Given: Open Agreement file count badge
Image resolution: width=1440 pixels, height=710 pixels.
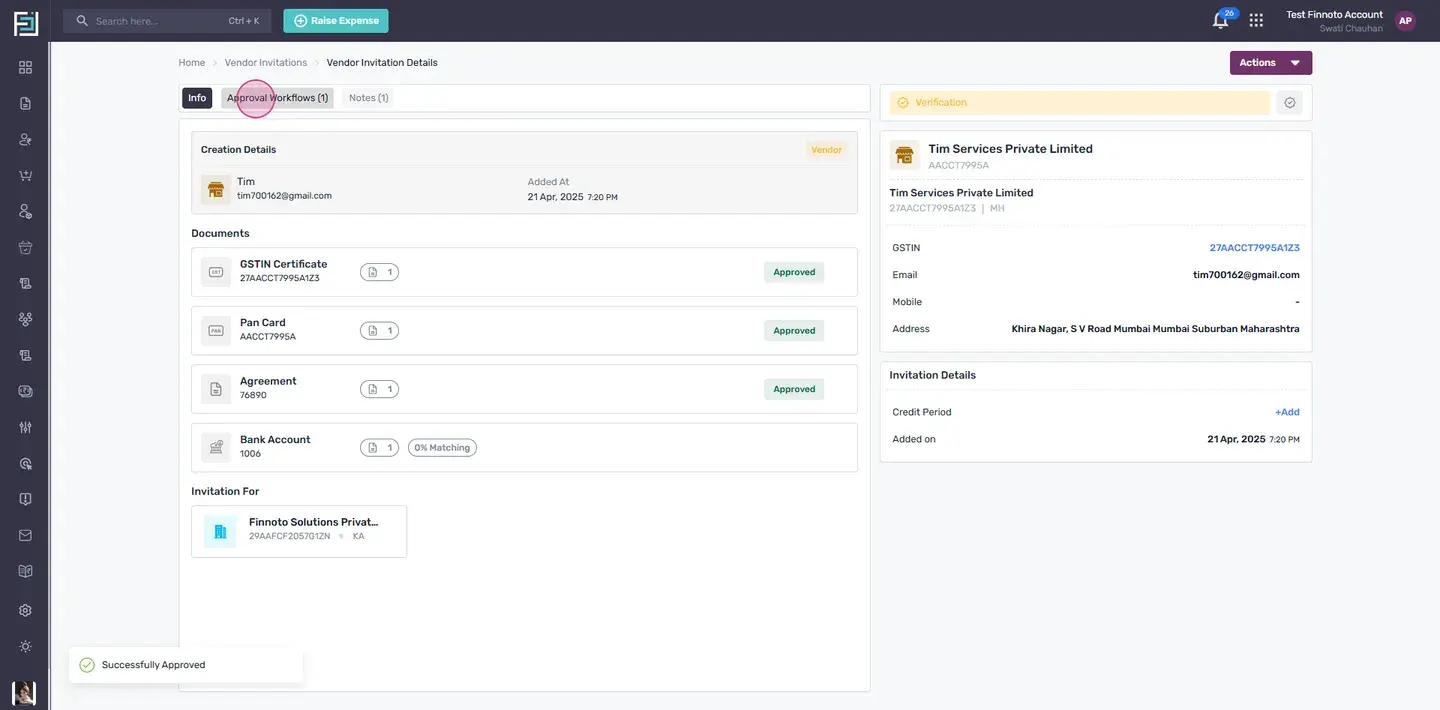Looking at the screenshot, I should point(379,389).
